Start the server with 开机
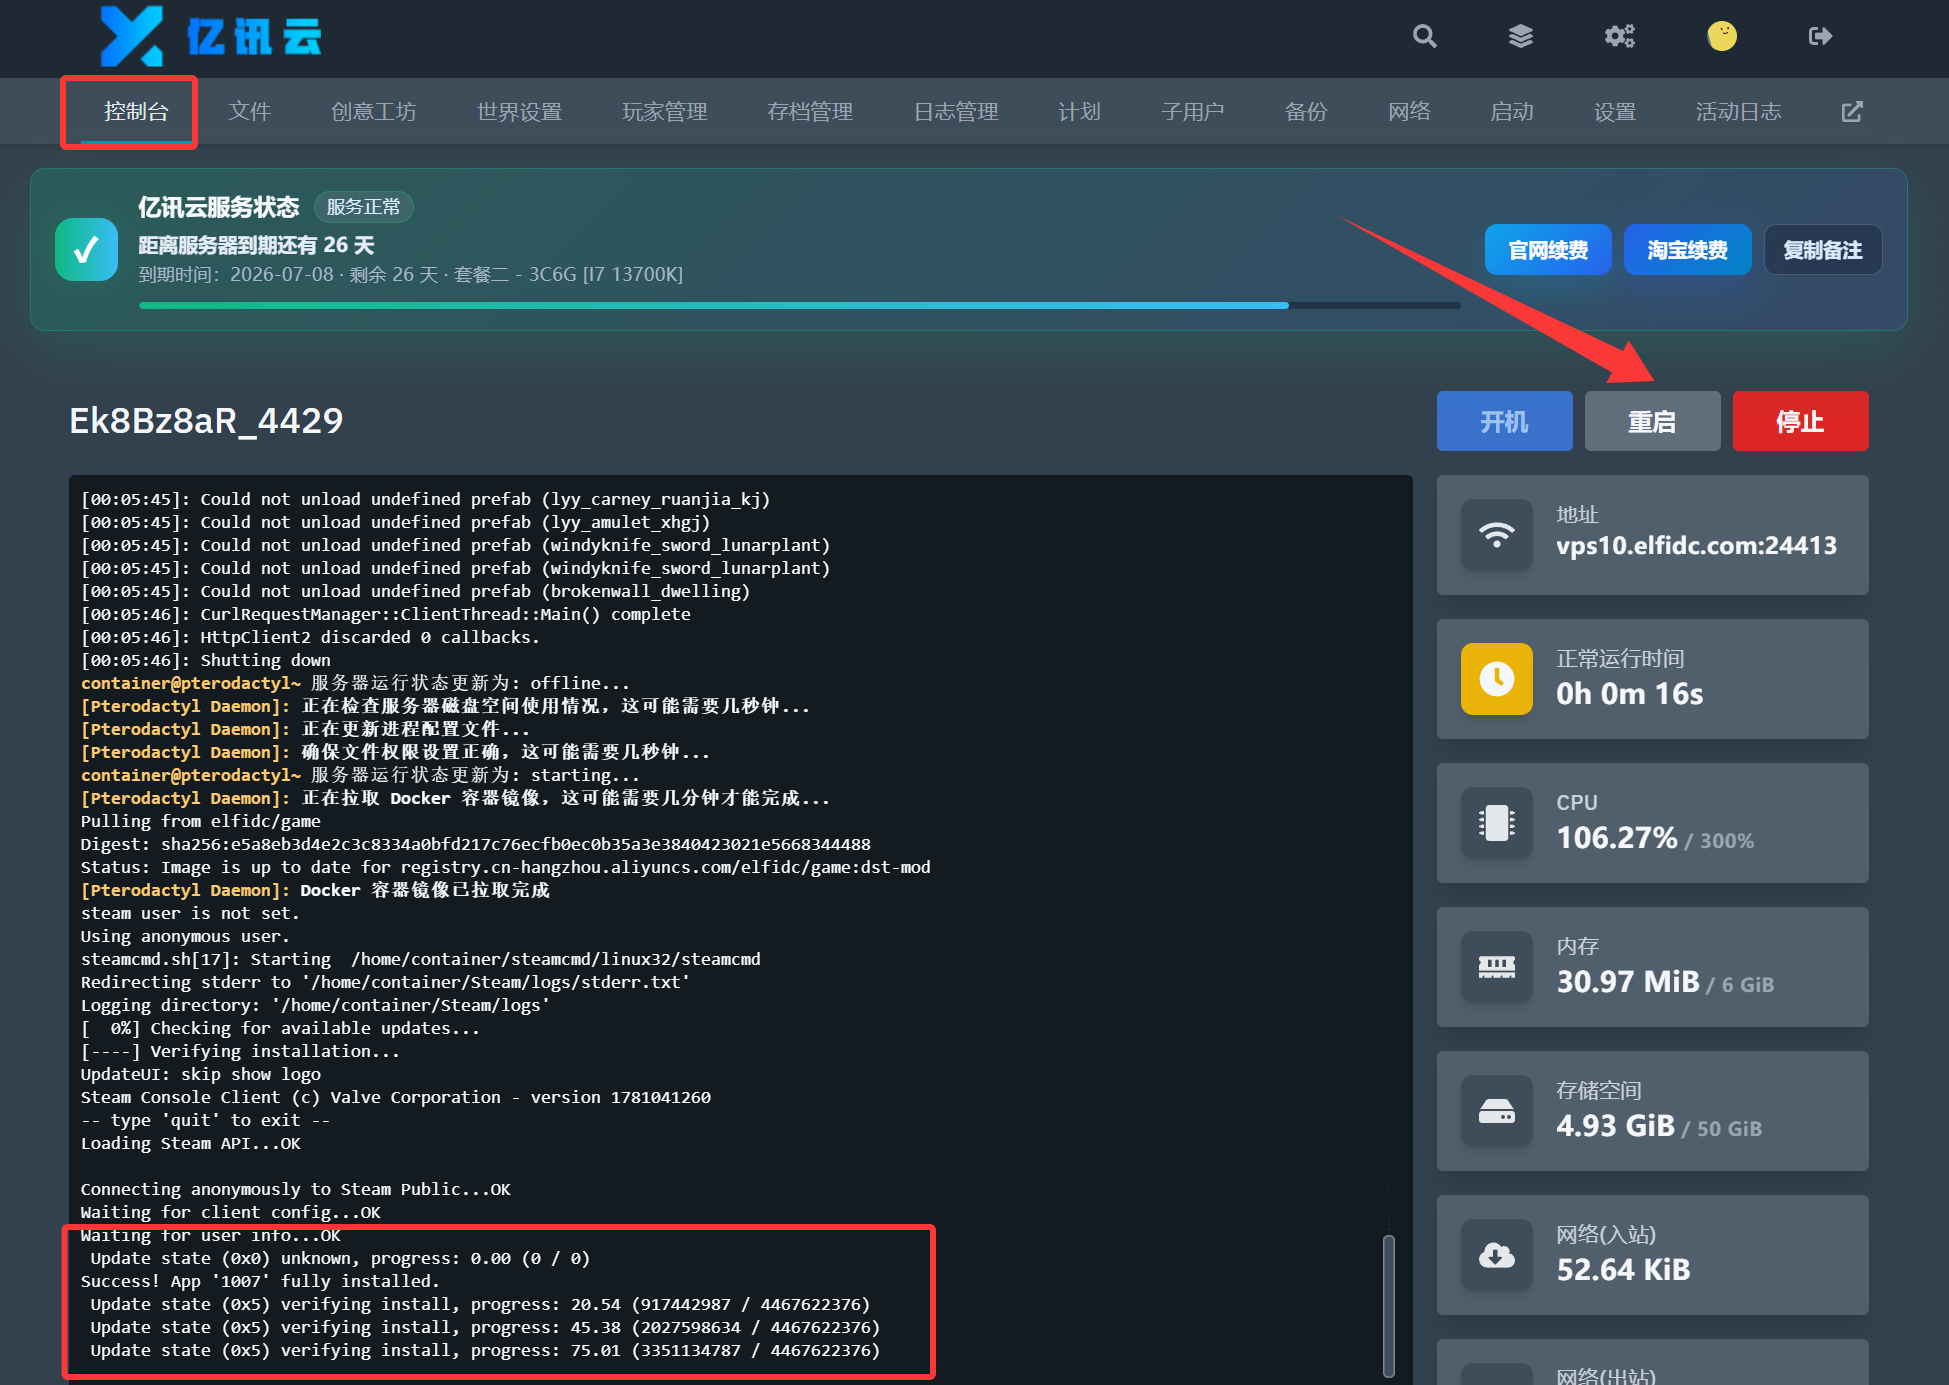The height and width of the screenshot is (1385, 1949). (x=1504, y=421)
